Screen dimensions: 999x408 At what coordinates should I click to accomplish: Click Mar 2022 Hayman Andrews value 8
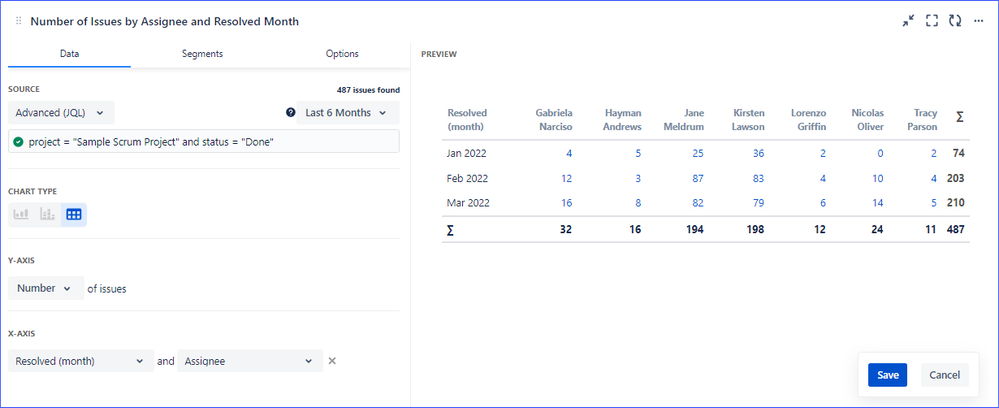(x=638, y=203)
